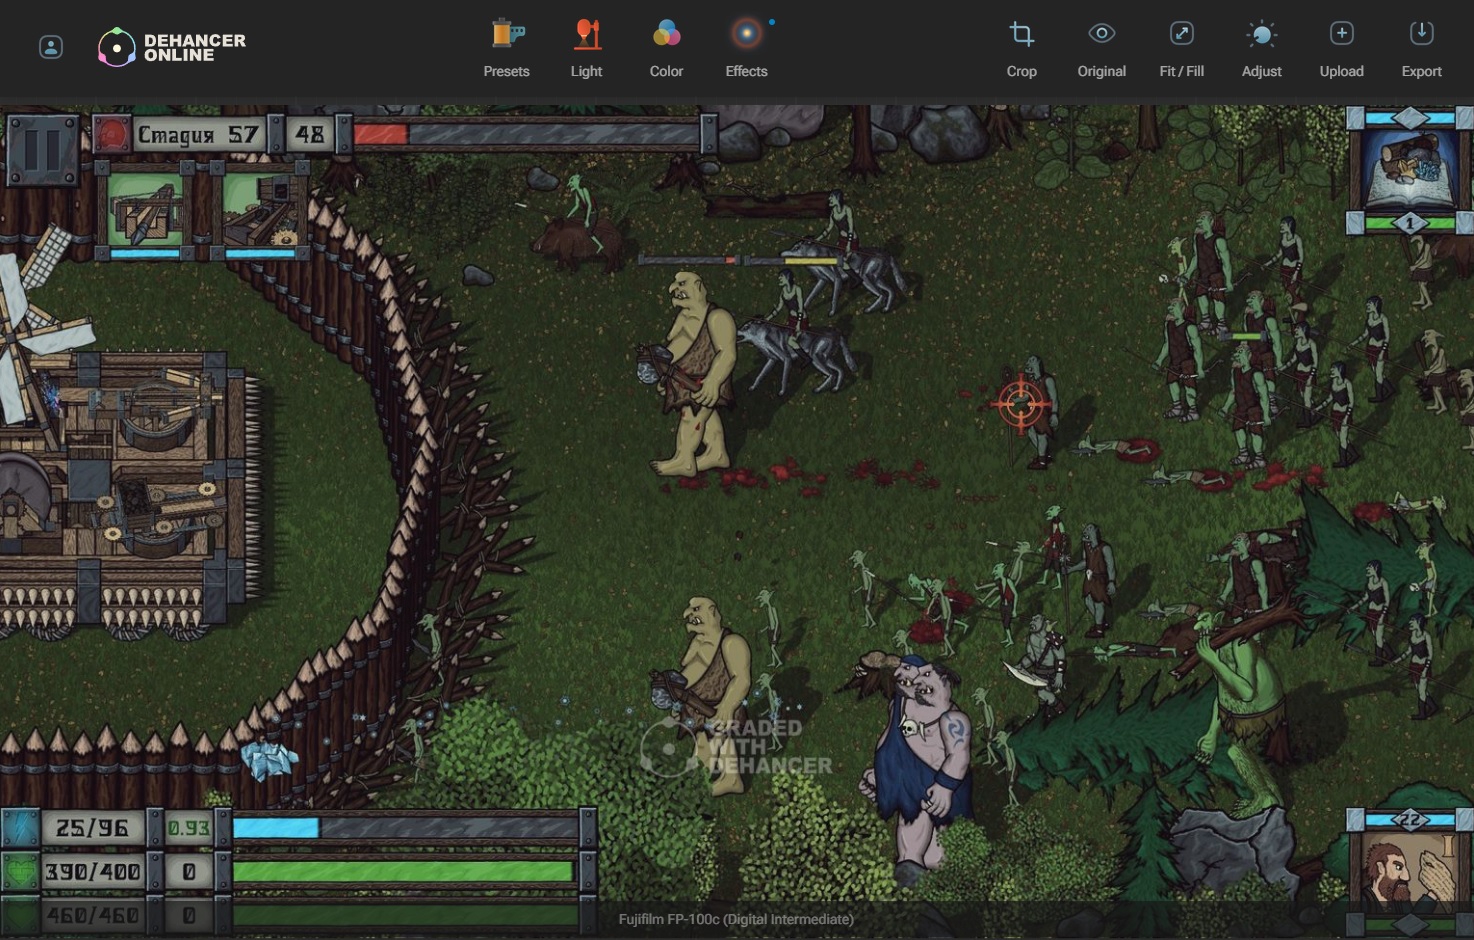Click the "0.93" regeneration value

(189, 828)
